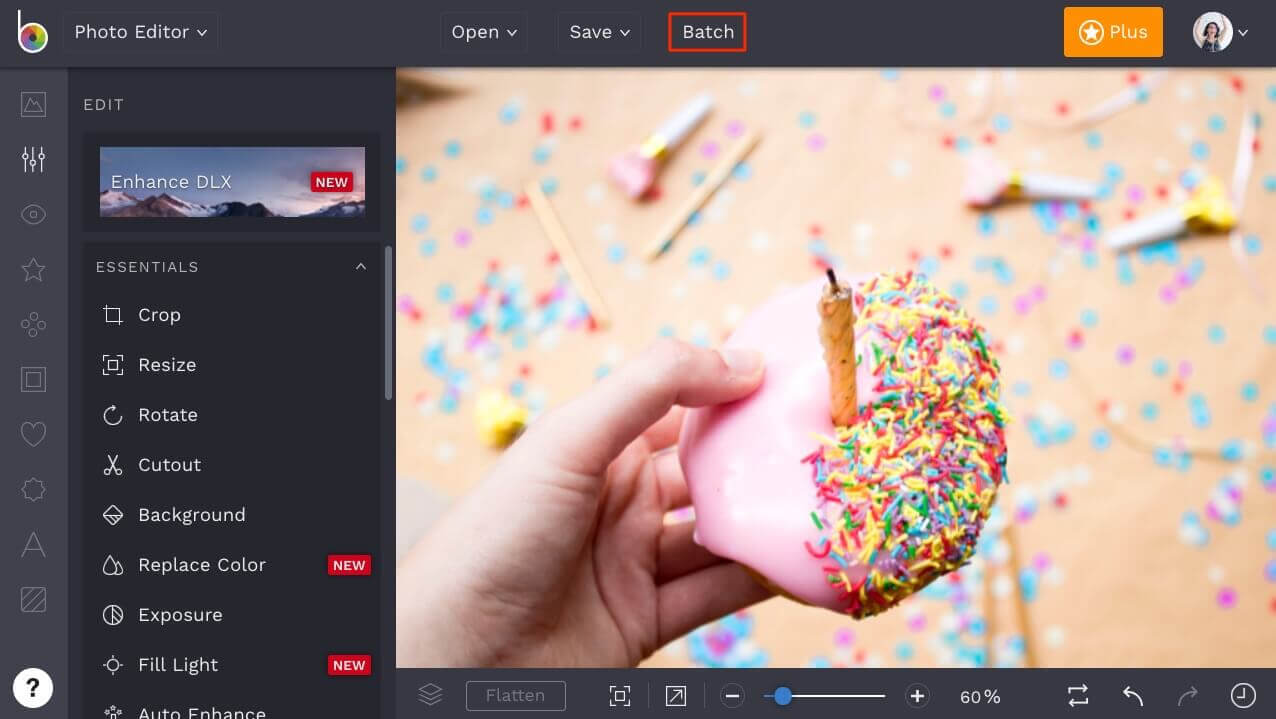The image size is (1276, 719).
Task: Open the Effects star sidebar icon
Action: 33,269
